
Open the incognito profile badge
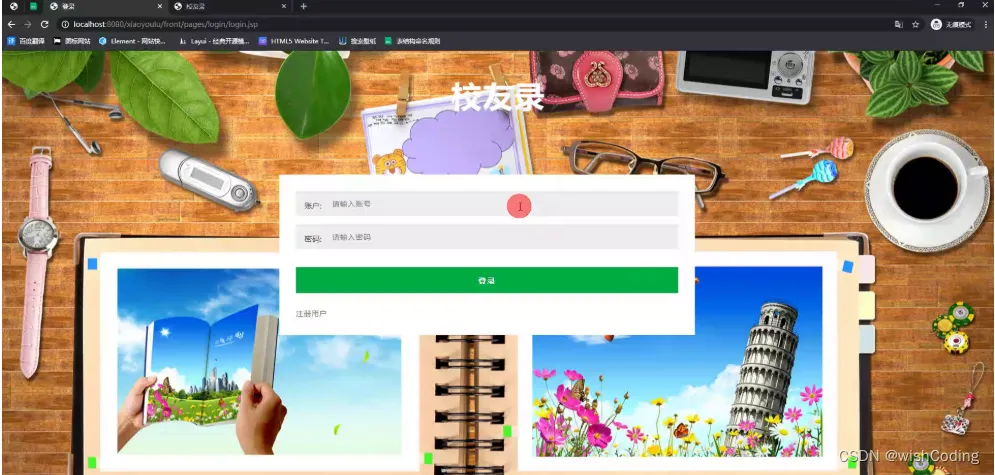tap(951, 25)
